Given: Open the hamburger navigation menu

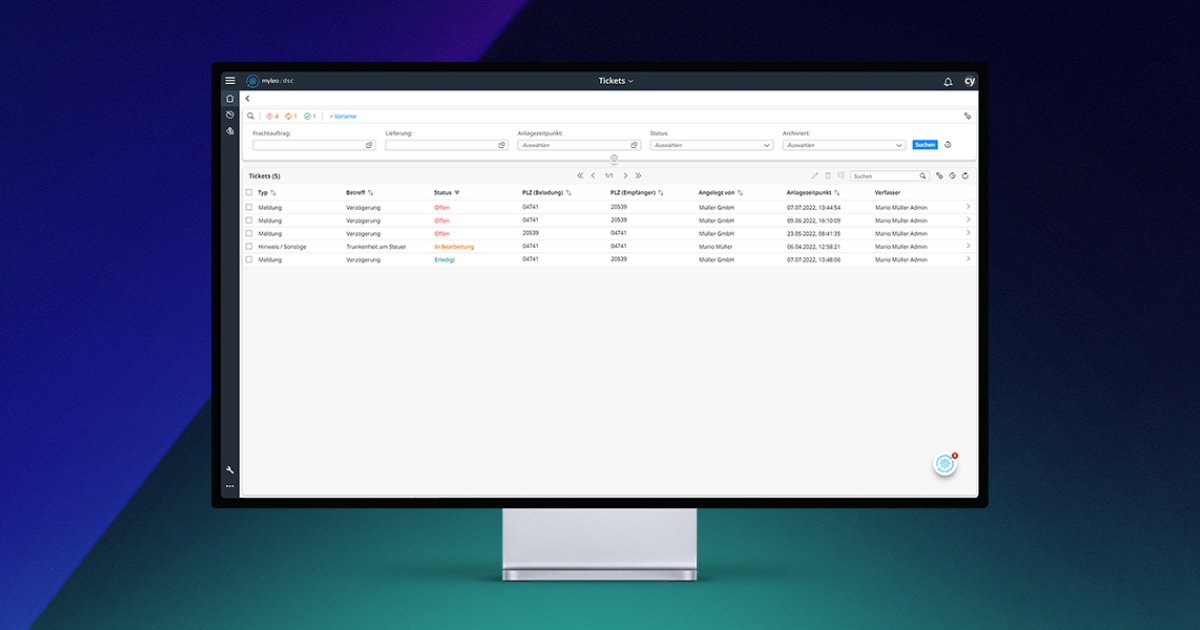Looking at the screenshot, I should [230, 80].
